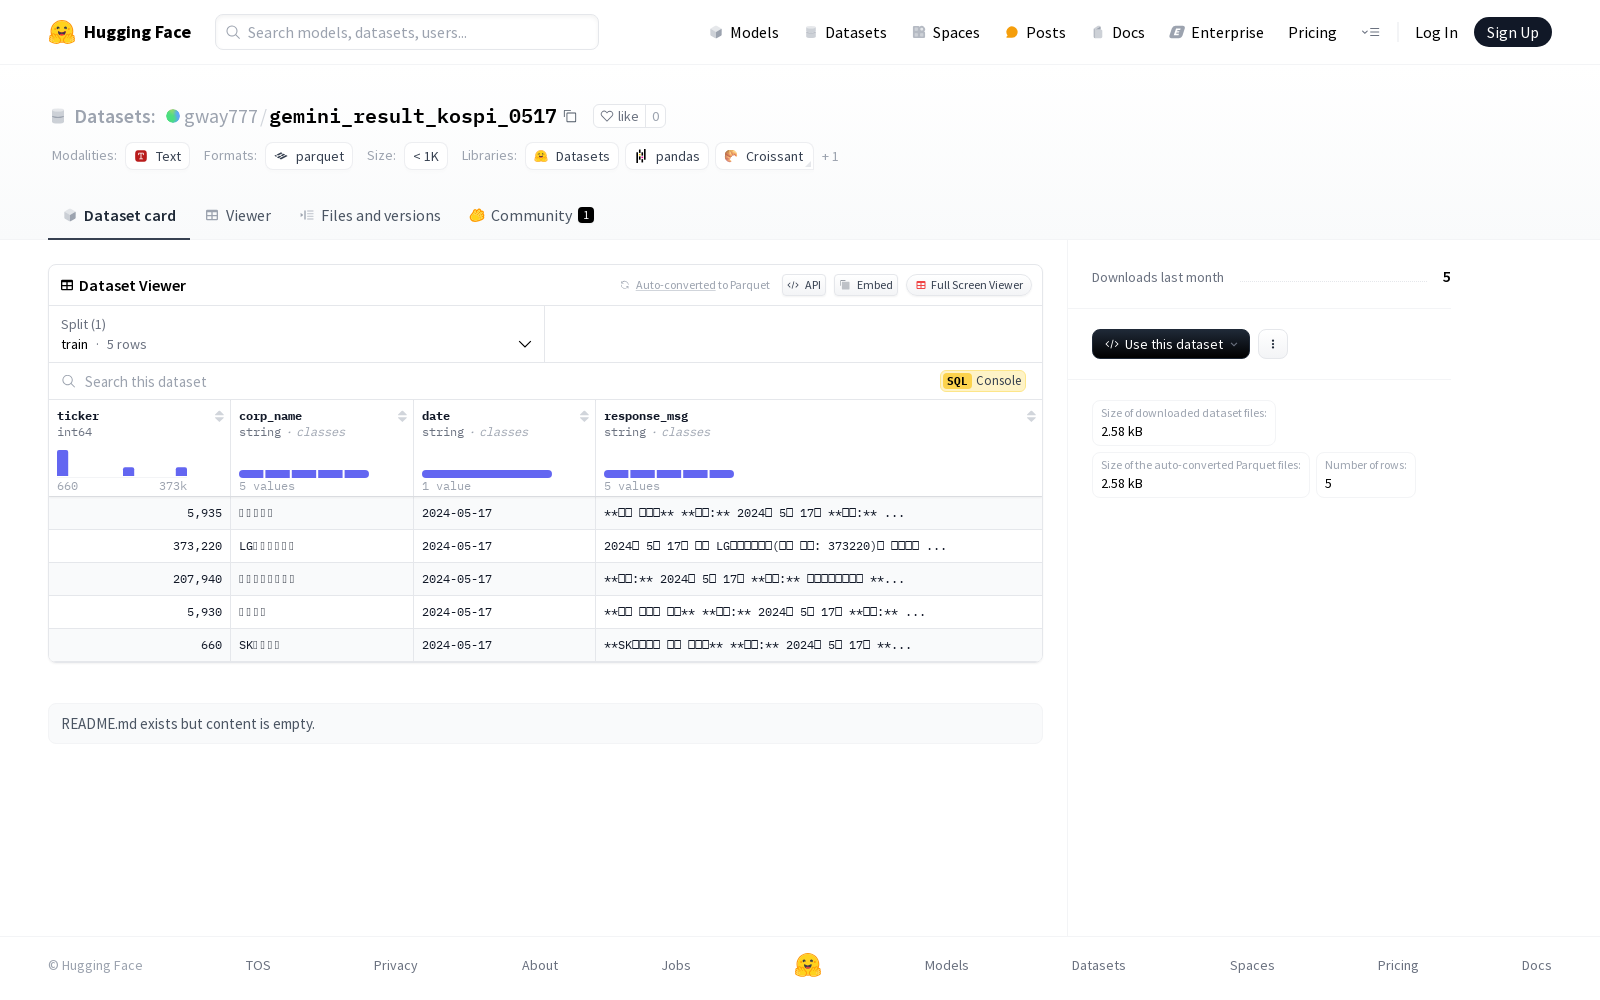The width and height of the screenshot is (1600, 1000).
Task: Open the footer Privacy link
Action: tap(395, 965)
